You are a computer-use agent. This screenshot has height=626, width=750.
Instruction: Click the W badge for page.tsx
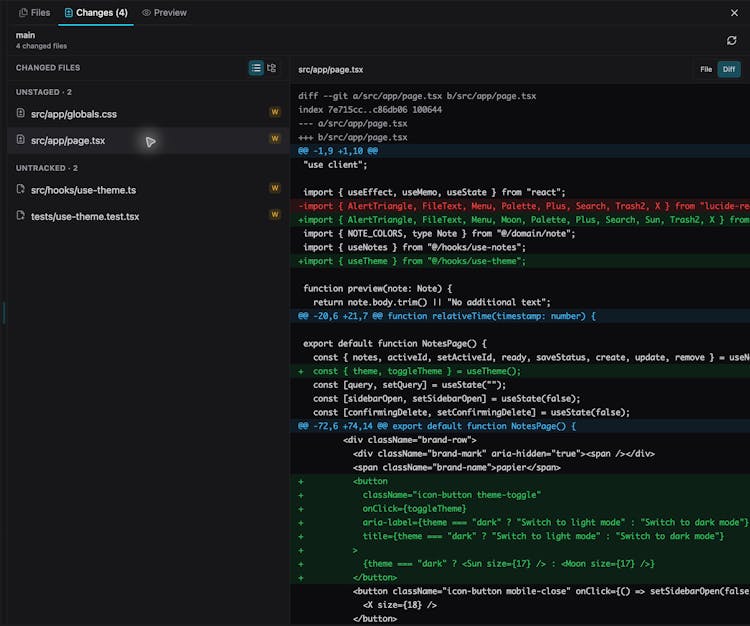click(x=275, y=139)
